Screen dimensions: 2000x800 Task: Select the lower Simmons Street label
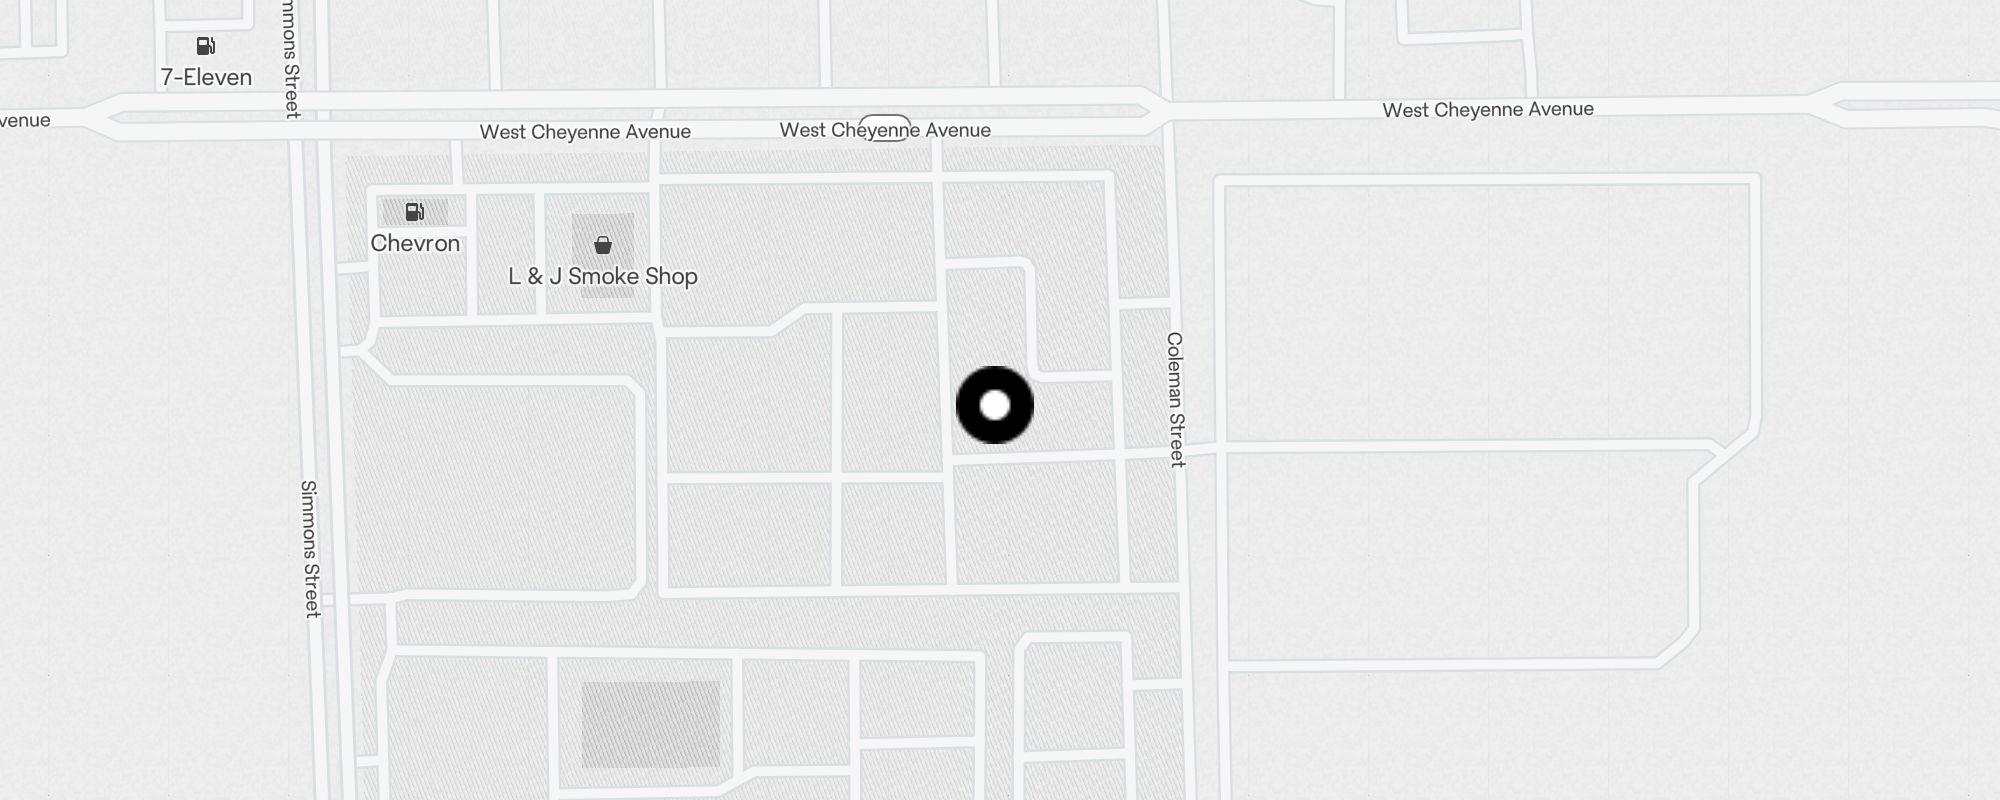tap(310, 549)
